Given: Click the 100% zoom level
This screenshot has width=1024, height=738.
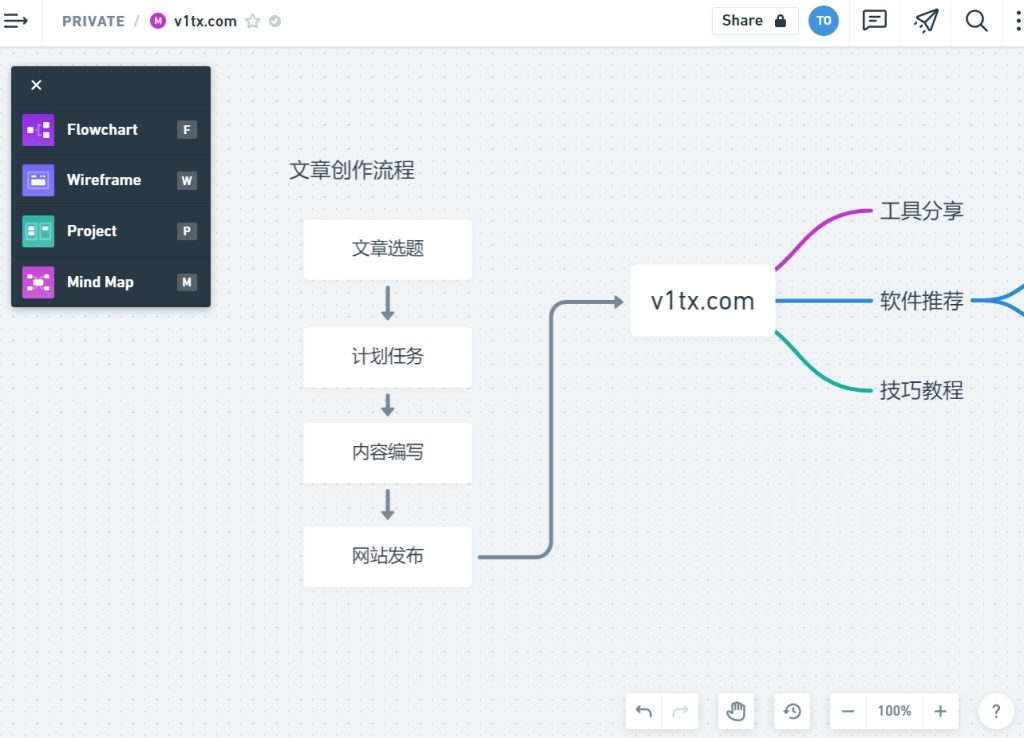Looking at the screenshot, I should click(894, 711).
